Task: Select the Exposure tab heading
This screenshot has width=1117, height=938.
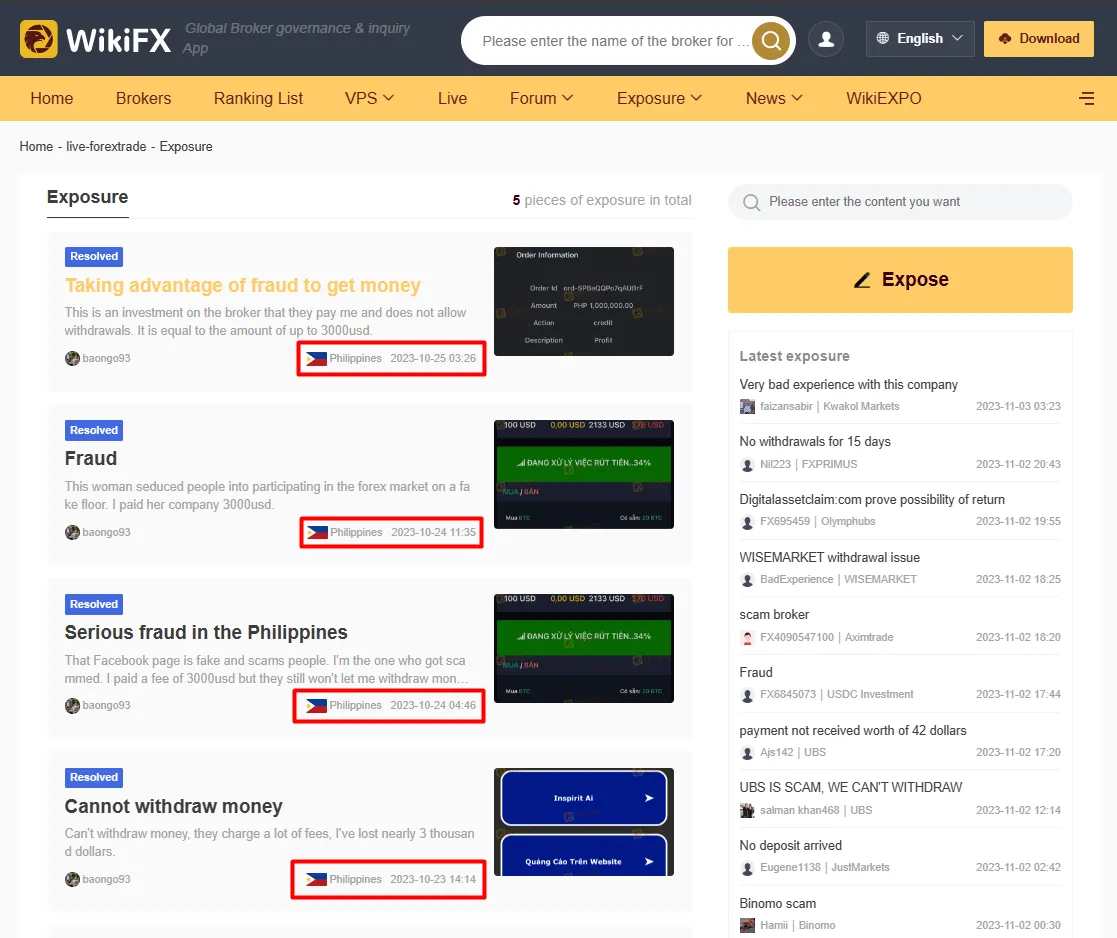Action: pyautogui.click(x=88, y=197)
